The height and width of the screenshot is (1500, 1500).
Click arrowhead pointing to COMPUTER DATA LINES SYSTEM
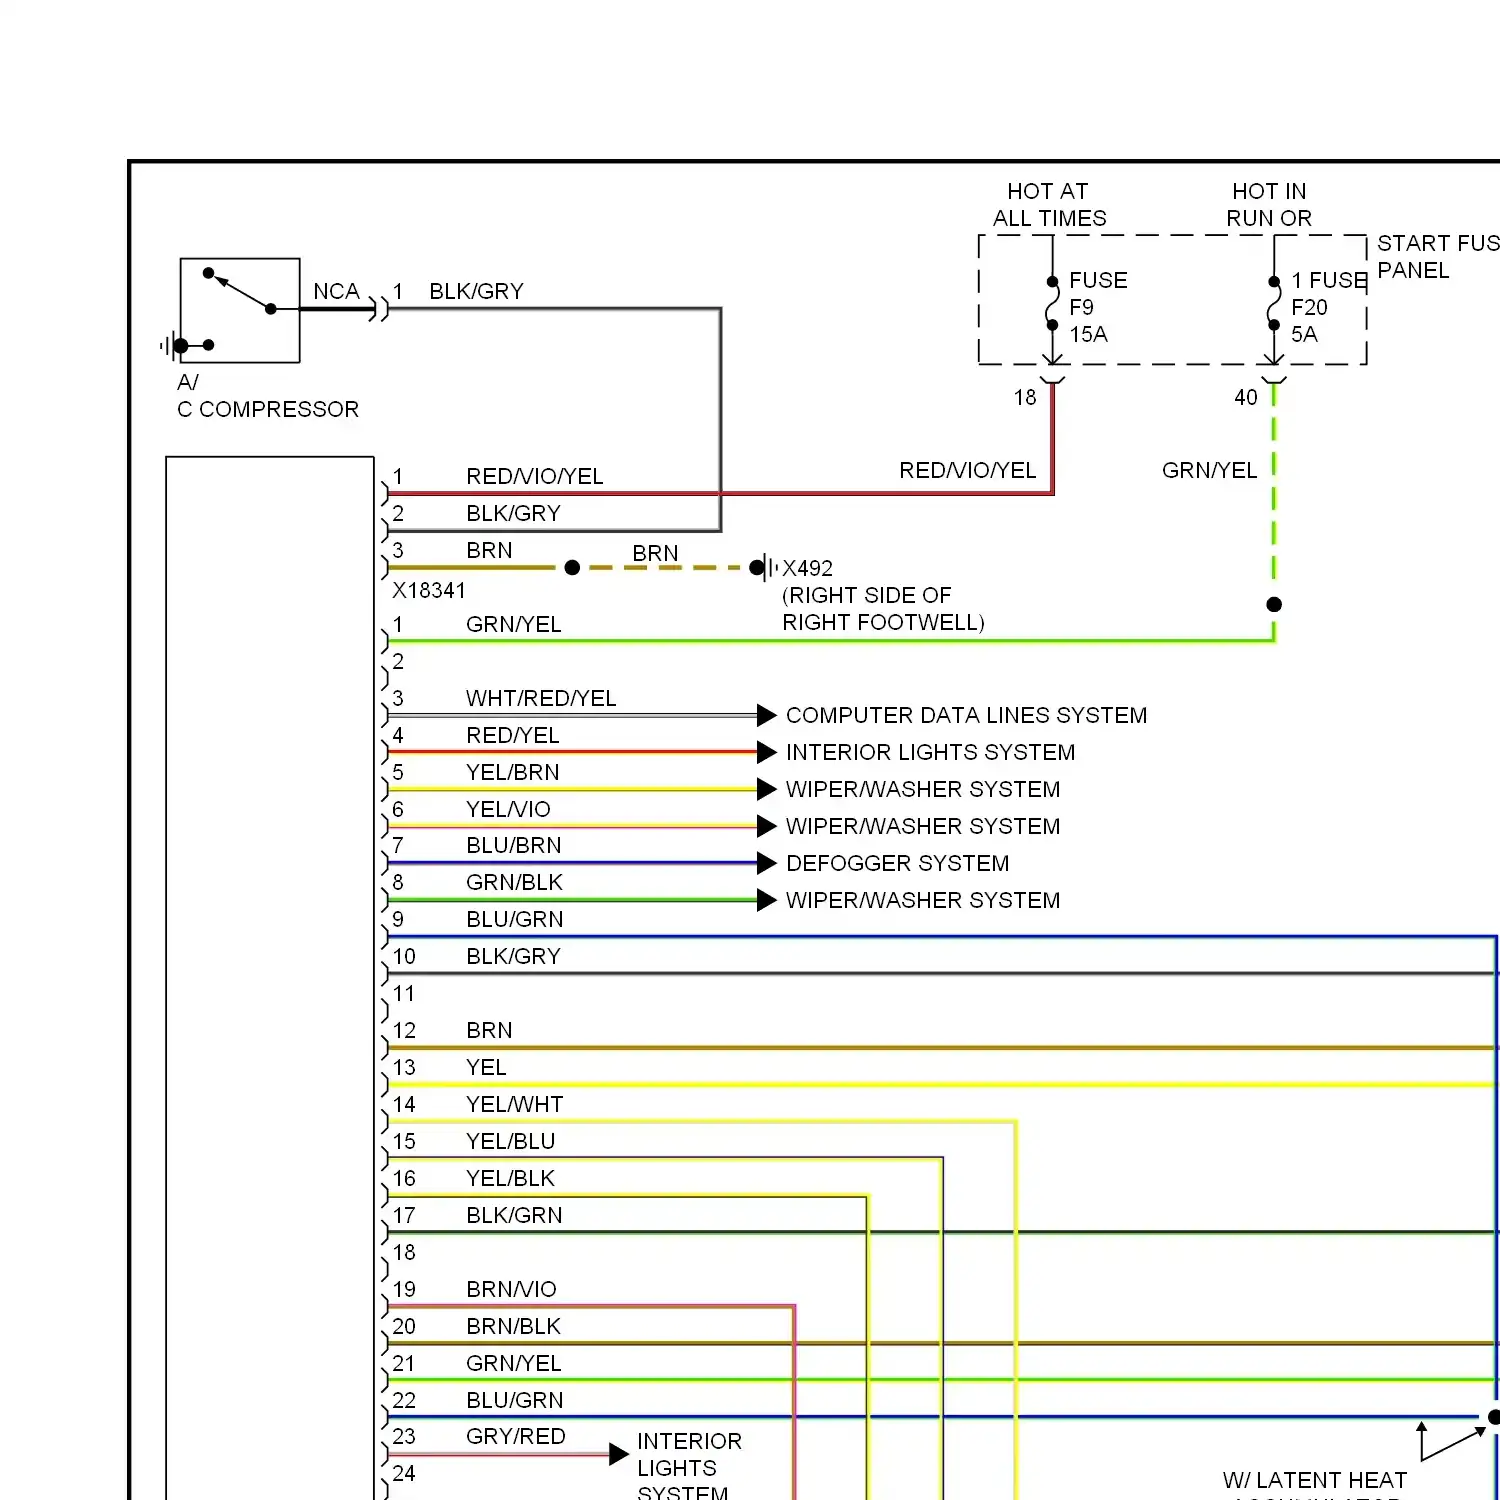tap(767, 715)
